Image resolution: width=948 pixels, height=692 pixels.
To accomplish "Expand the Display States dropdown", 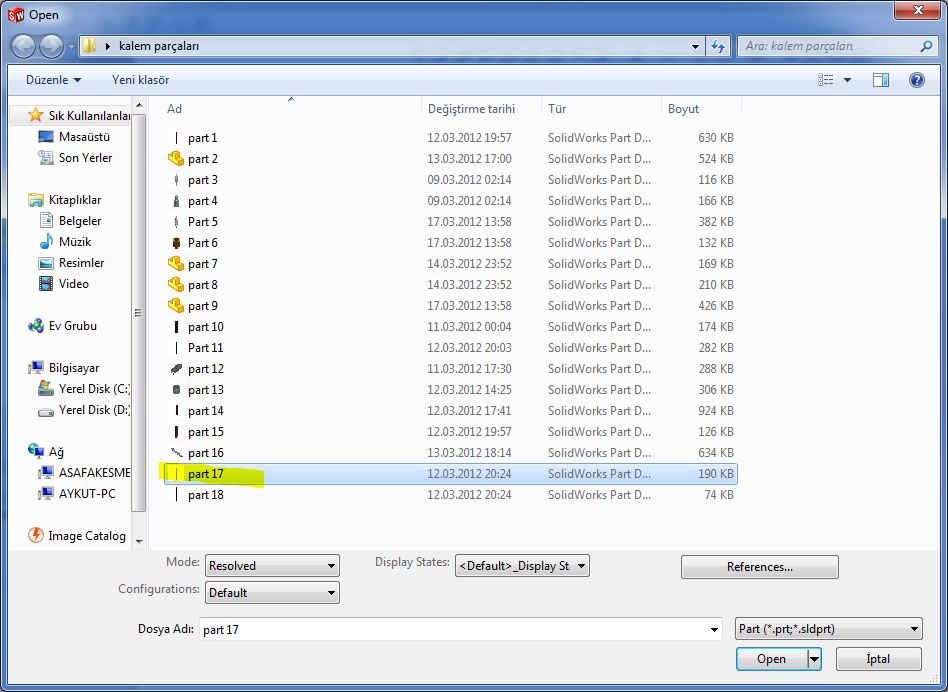I will click(x=521, y=566).
